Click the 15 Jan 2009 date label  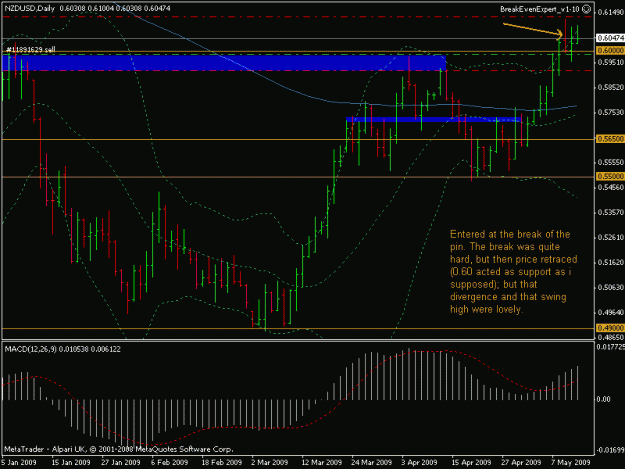coord(71,462)
